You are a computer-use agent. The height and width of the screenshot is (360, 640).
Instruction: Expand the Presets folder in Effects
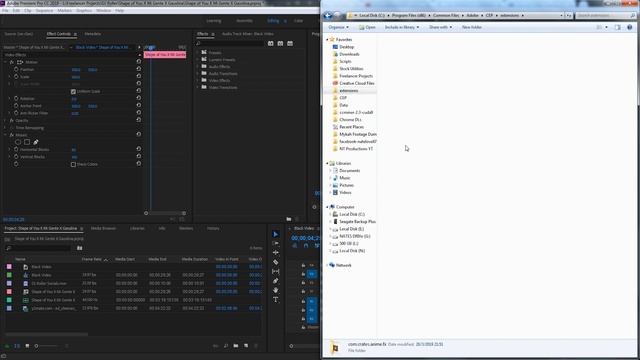tap(198, 53)
